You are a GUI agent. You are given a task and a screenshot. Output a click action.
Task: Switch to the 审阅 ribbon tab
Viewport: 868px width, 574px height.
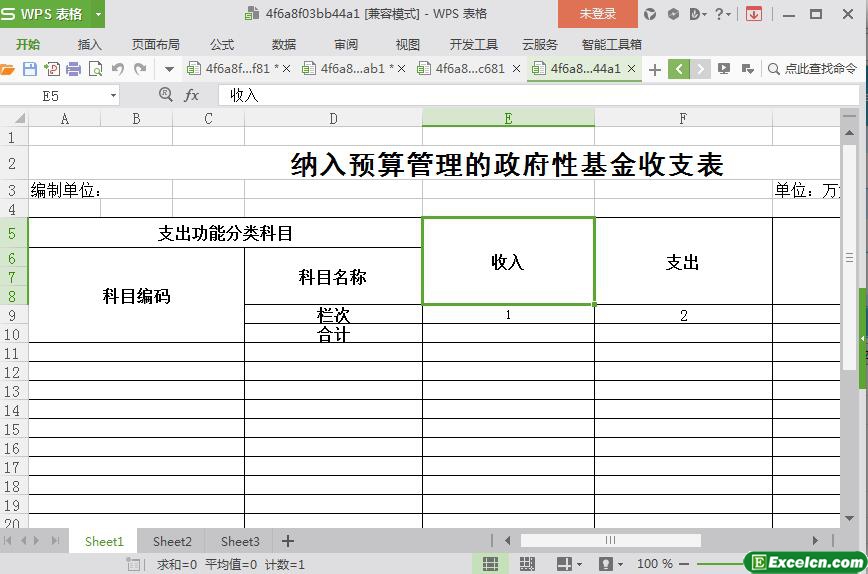pos(346,44)
